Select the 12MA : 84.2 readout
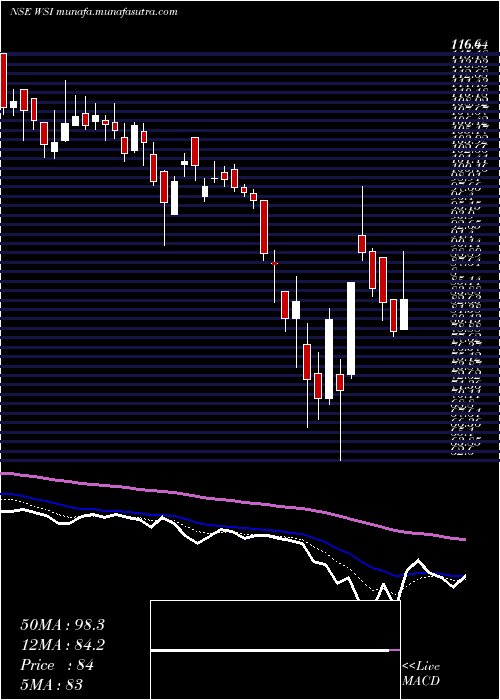Viewport: 500px width, 700px height. 62,645
